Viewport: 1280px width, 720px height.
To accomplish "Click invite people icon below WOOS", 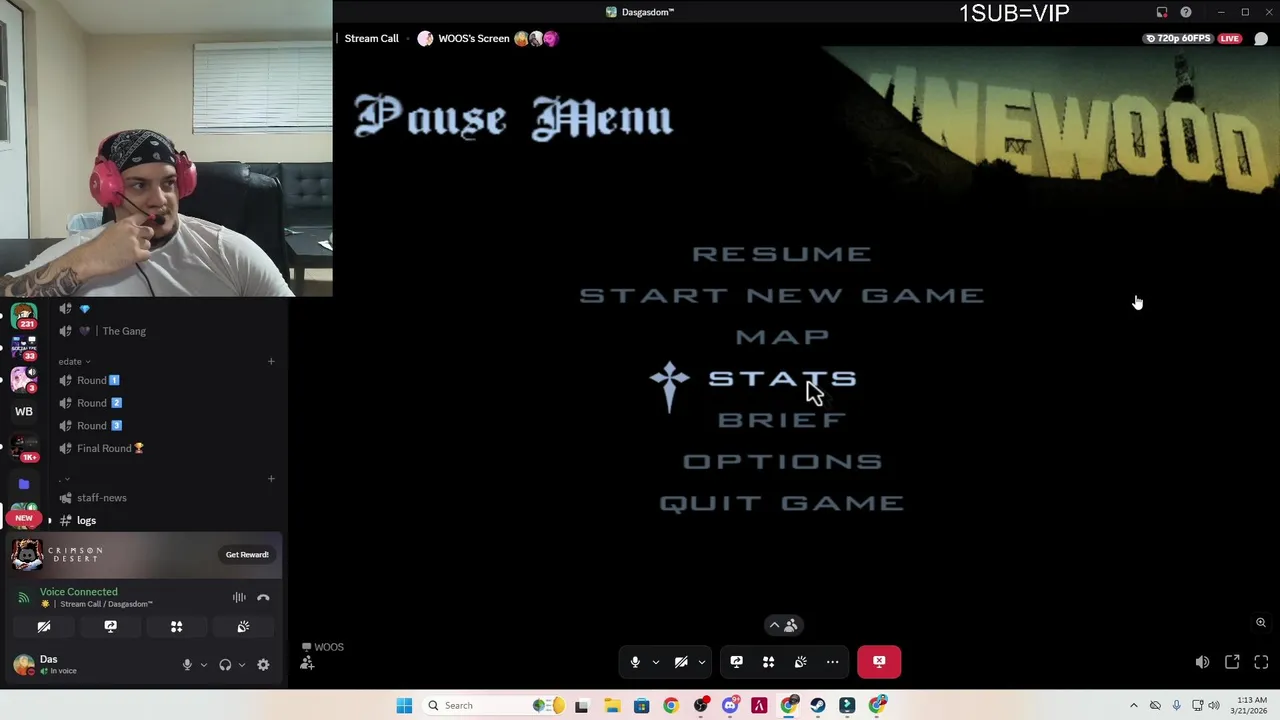I will click(307, 663).
